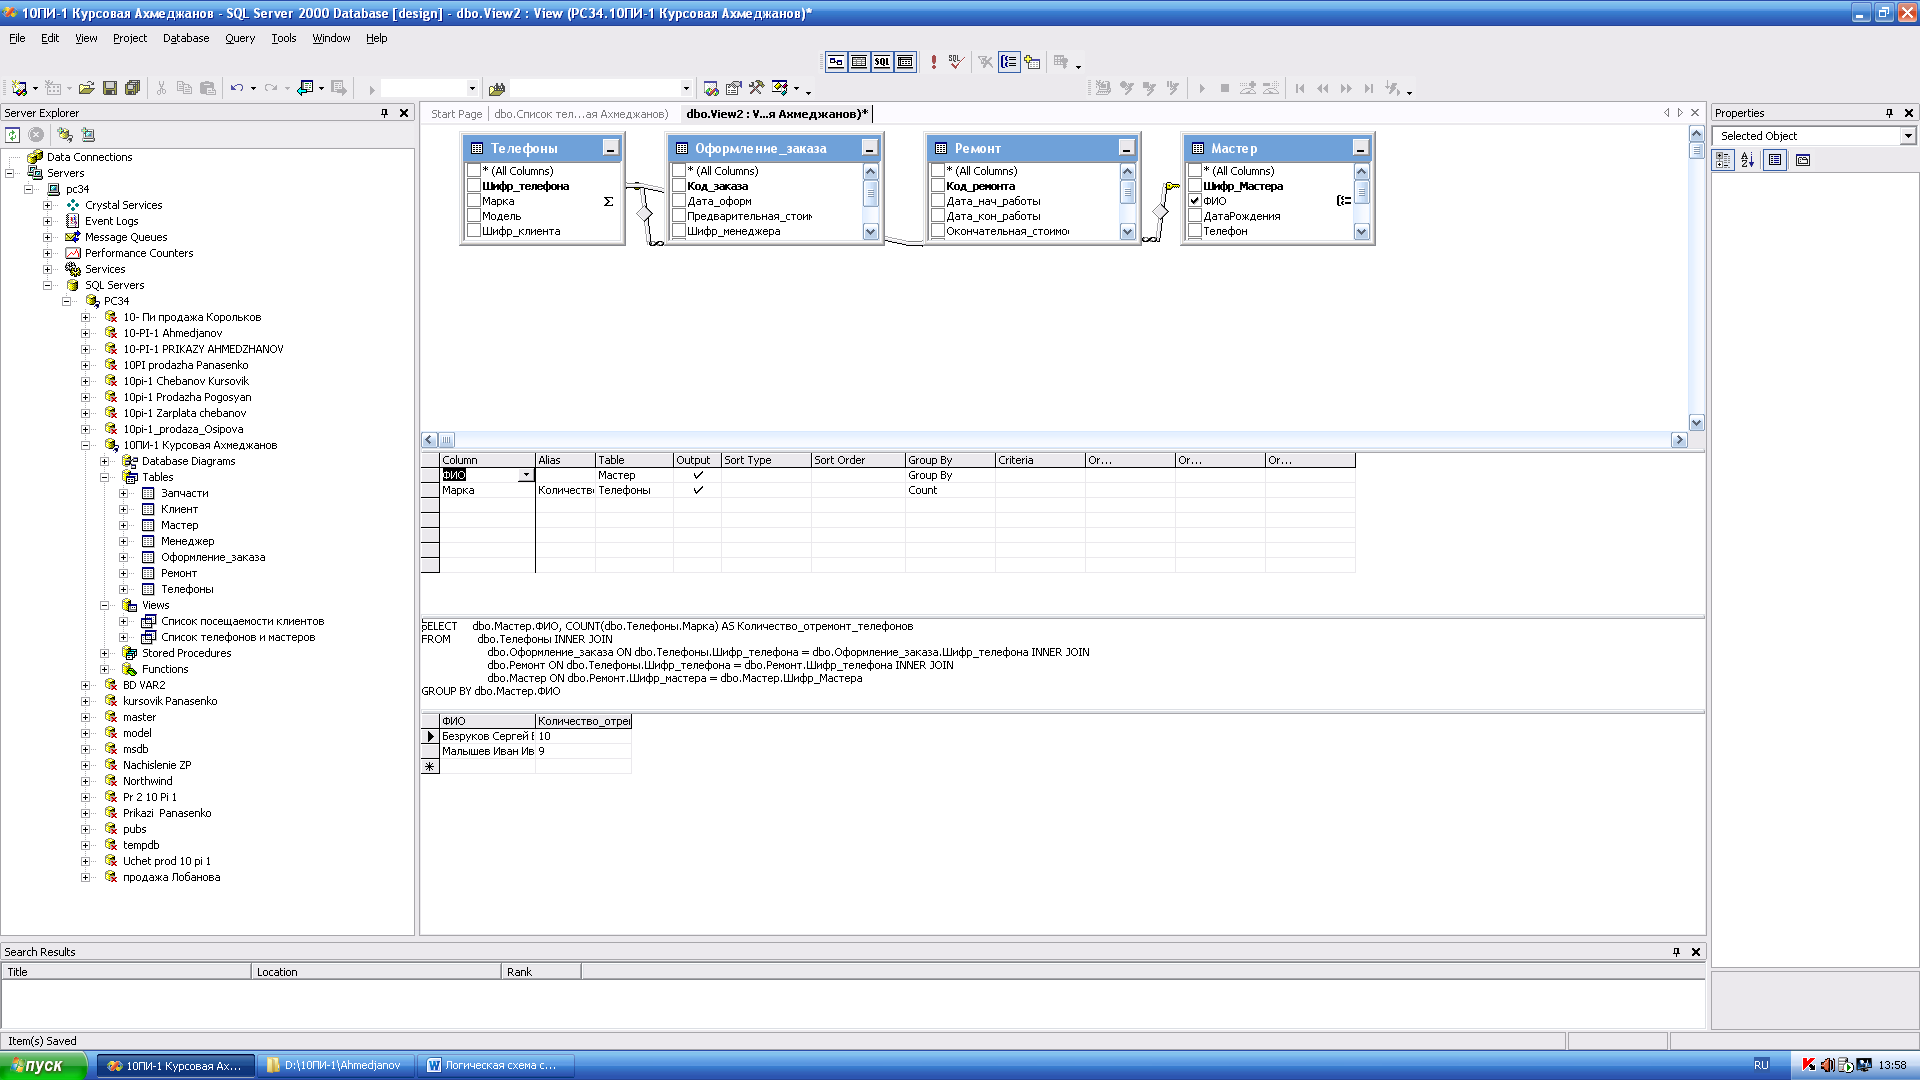Check Марка column in Телефоны table
Screen dimensions: 1920x1080
tap(475, 201)
